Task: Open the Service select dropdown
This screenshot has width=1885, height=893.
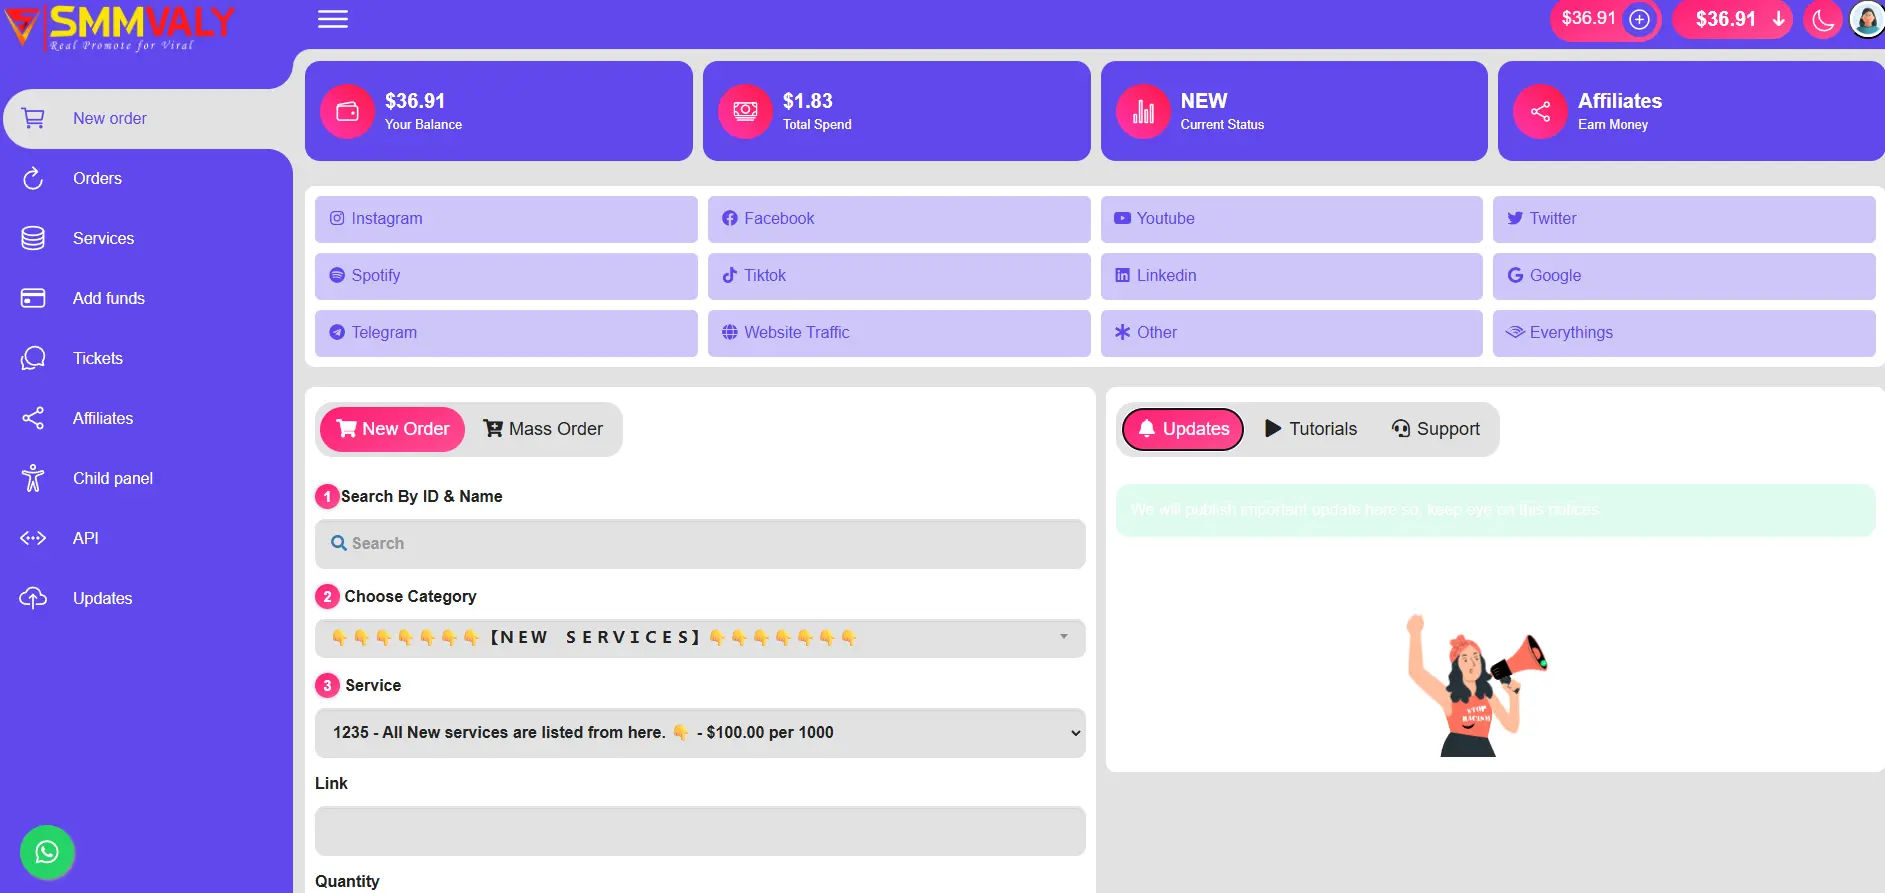Action: pyautogui.click(x=700, y=733)
